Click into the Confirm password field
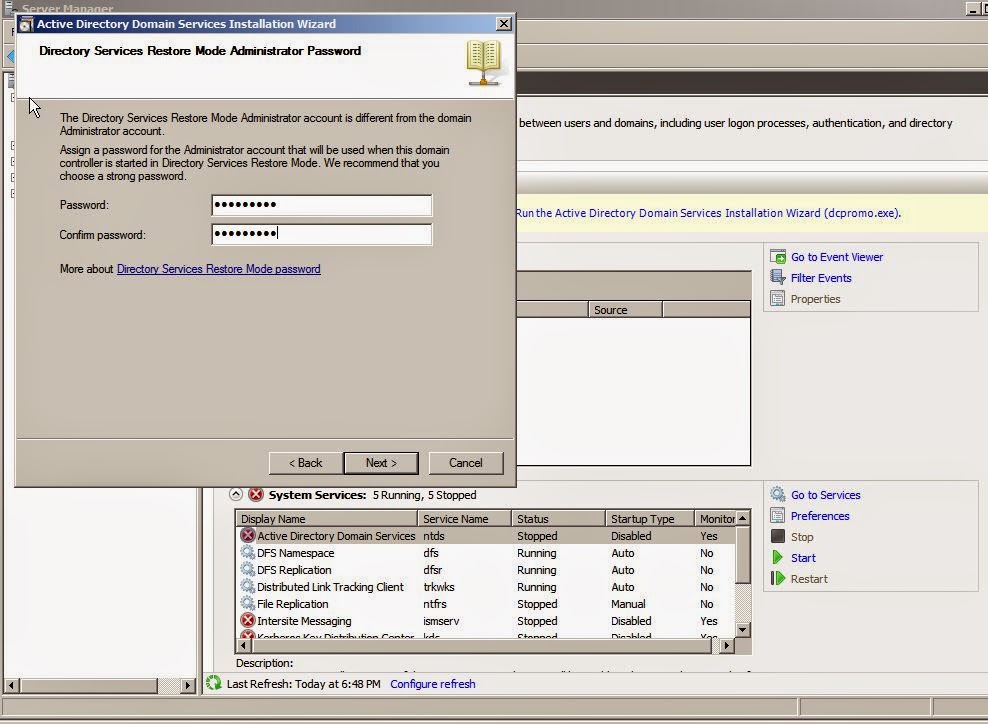988x724 pixels. click(321, 234)
